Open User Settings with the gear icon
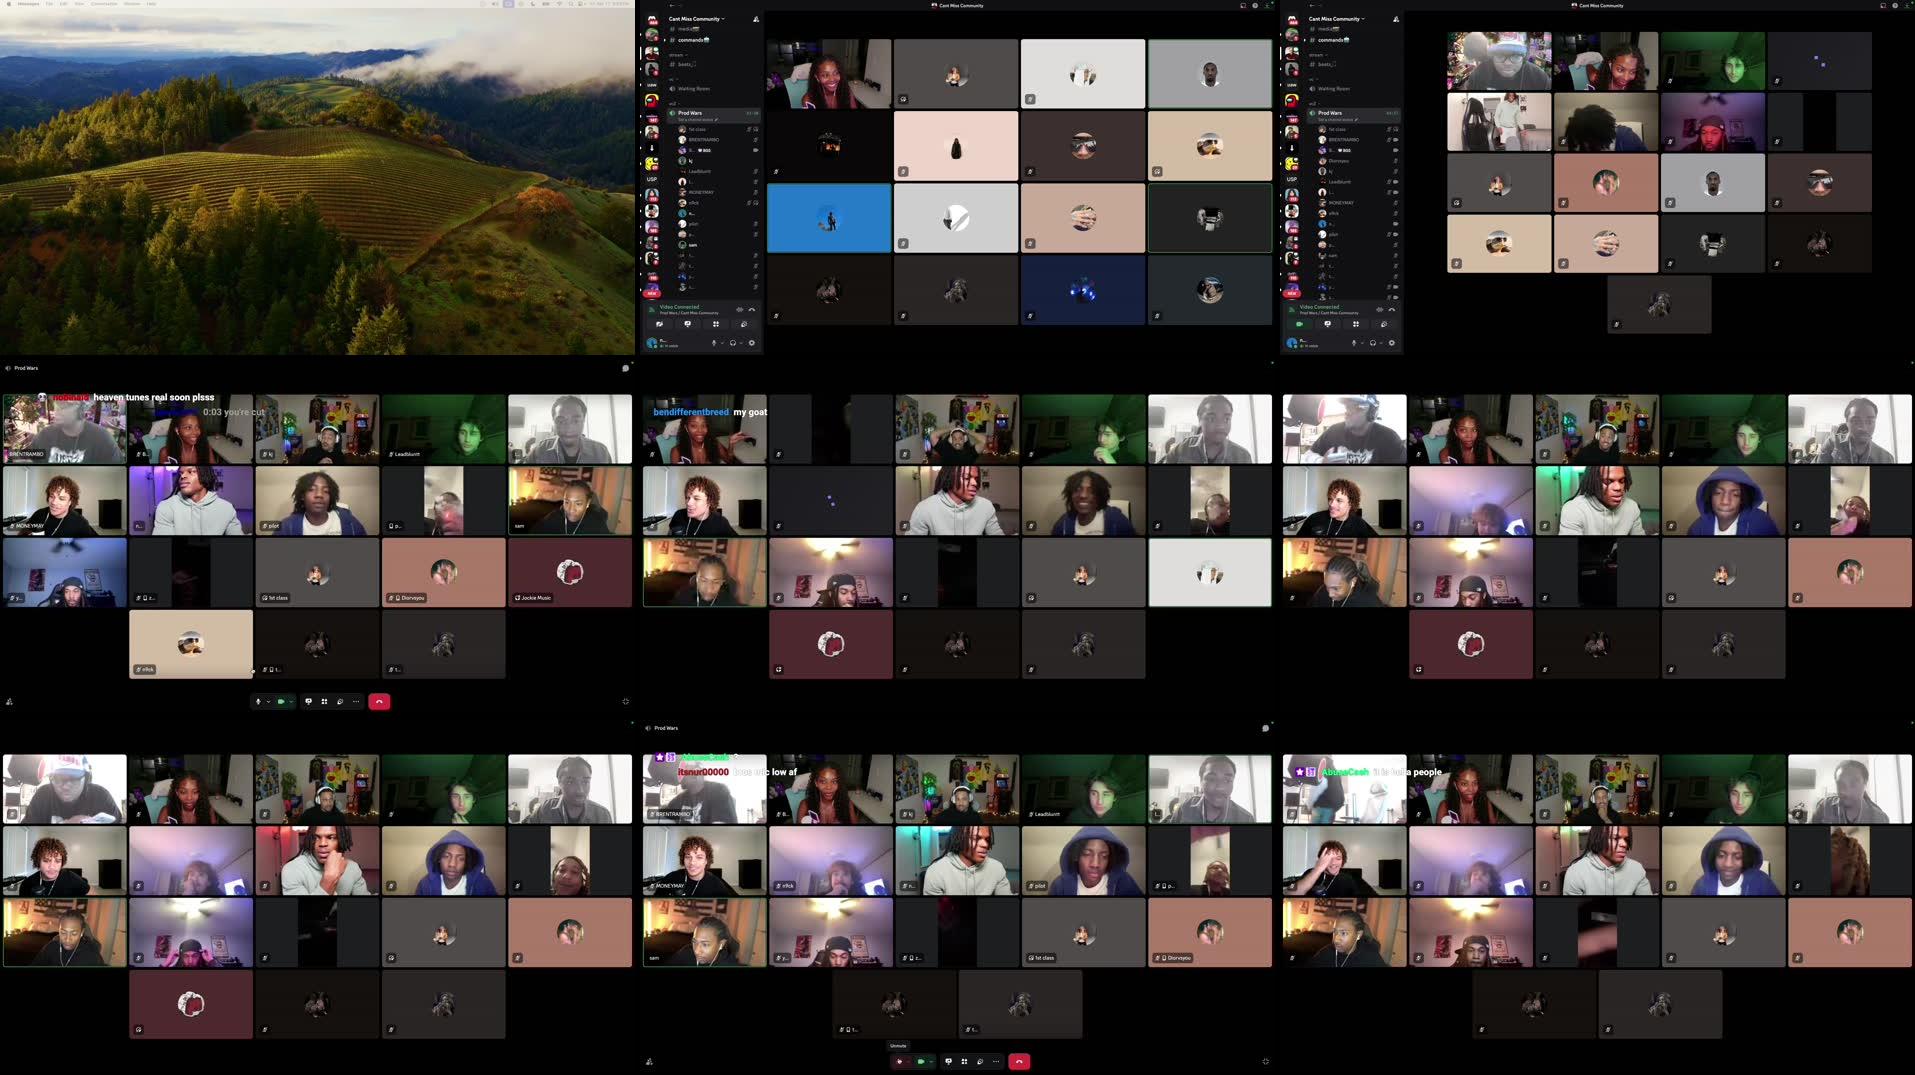1915x1075 pixels. pyautogui.click(x=752, y=343)
